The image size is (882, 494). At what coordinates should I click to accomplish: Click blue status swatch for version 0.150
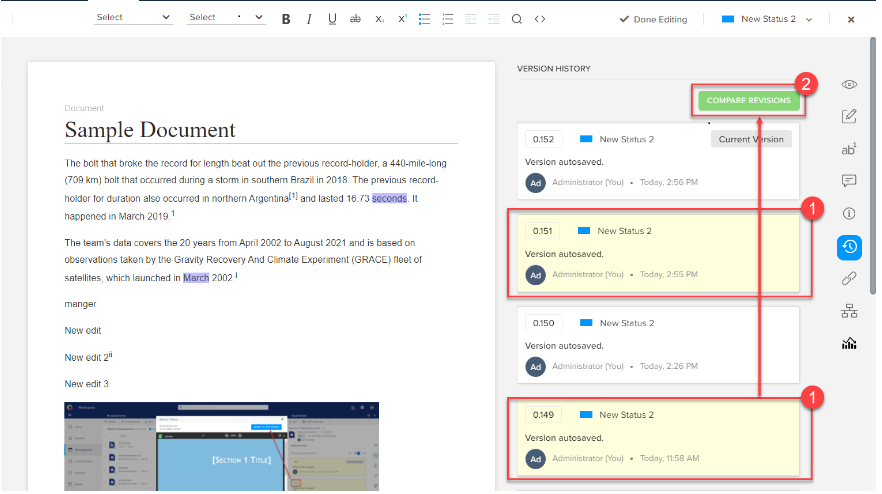tap(586, 323)
